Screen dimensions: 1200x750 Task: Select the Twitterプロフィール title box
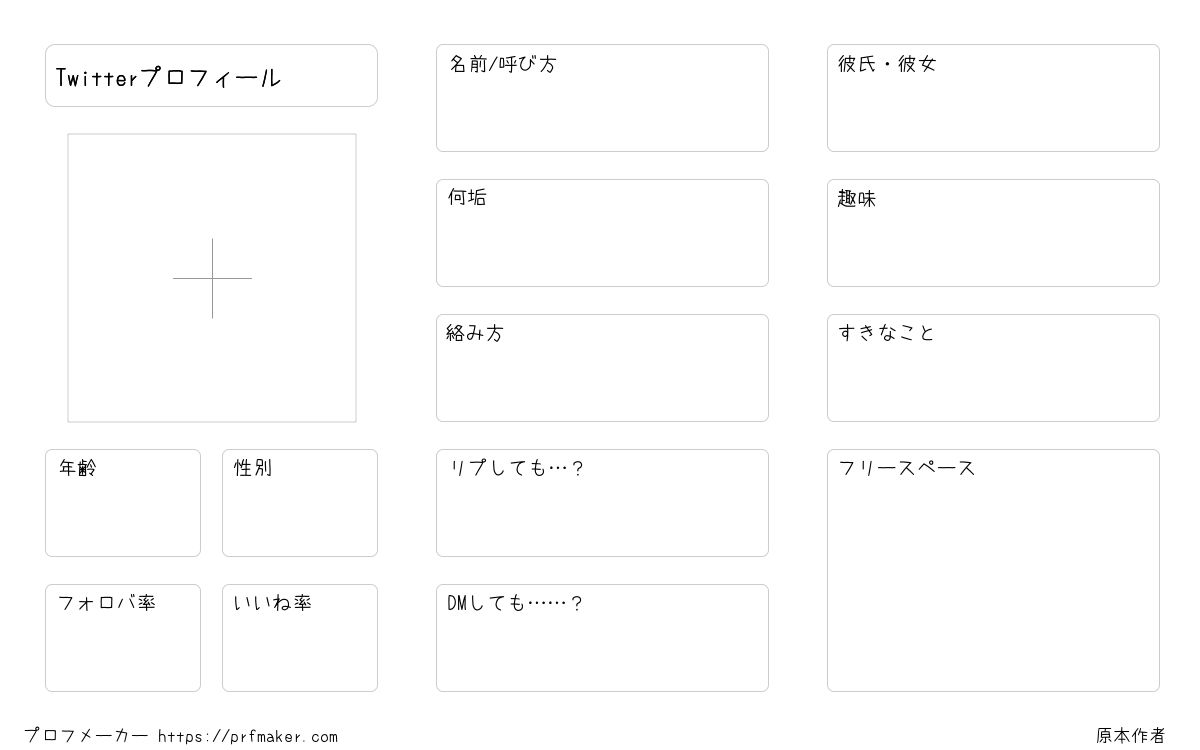tap(211, 75)
